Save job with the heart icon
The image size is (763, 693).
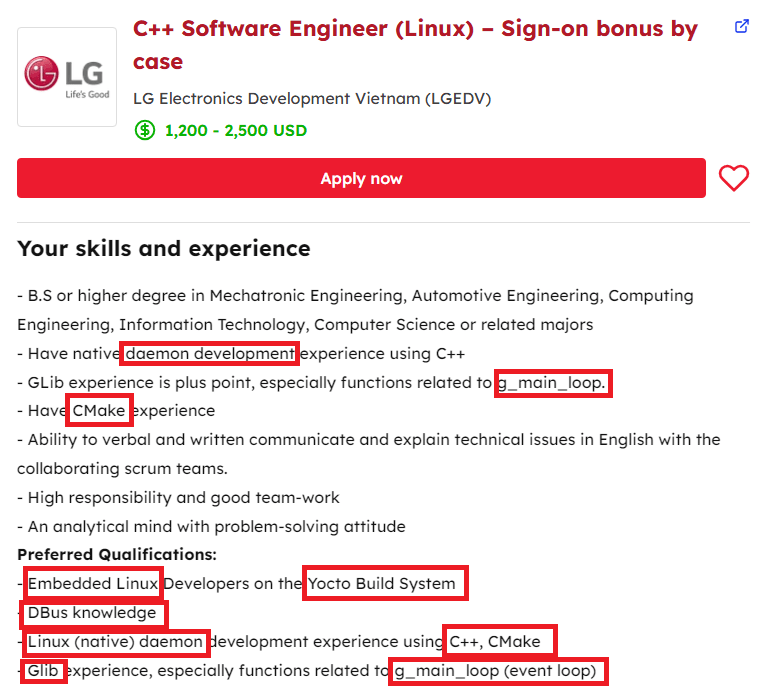pos(734,179)
